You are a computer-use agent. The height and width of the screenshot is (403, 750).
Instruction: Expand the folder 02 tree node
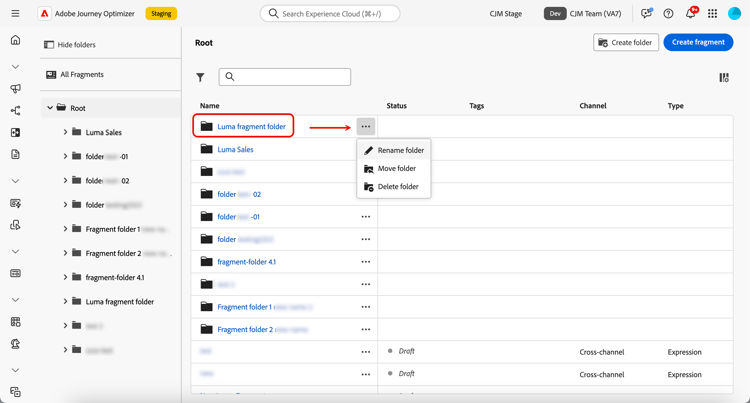tap(65, 180)
